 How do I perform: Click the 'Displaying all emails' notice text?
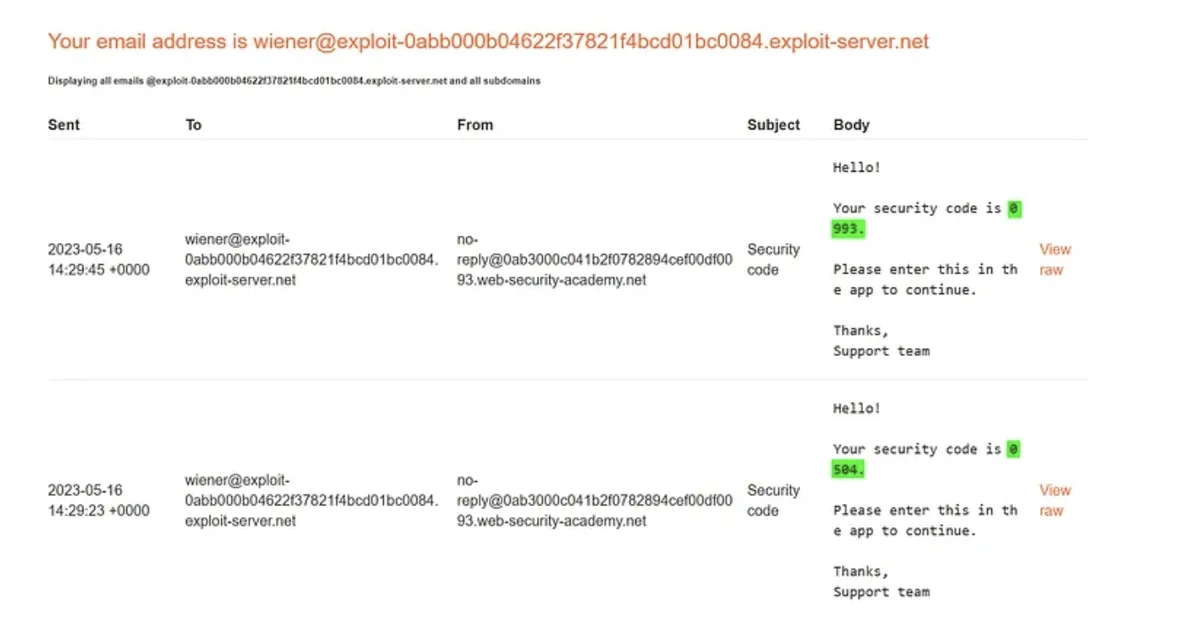pos(294,81)
